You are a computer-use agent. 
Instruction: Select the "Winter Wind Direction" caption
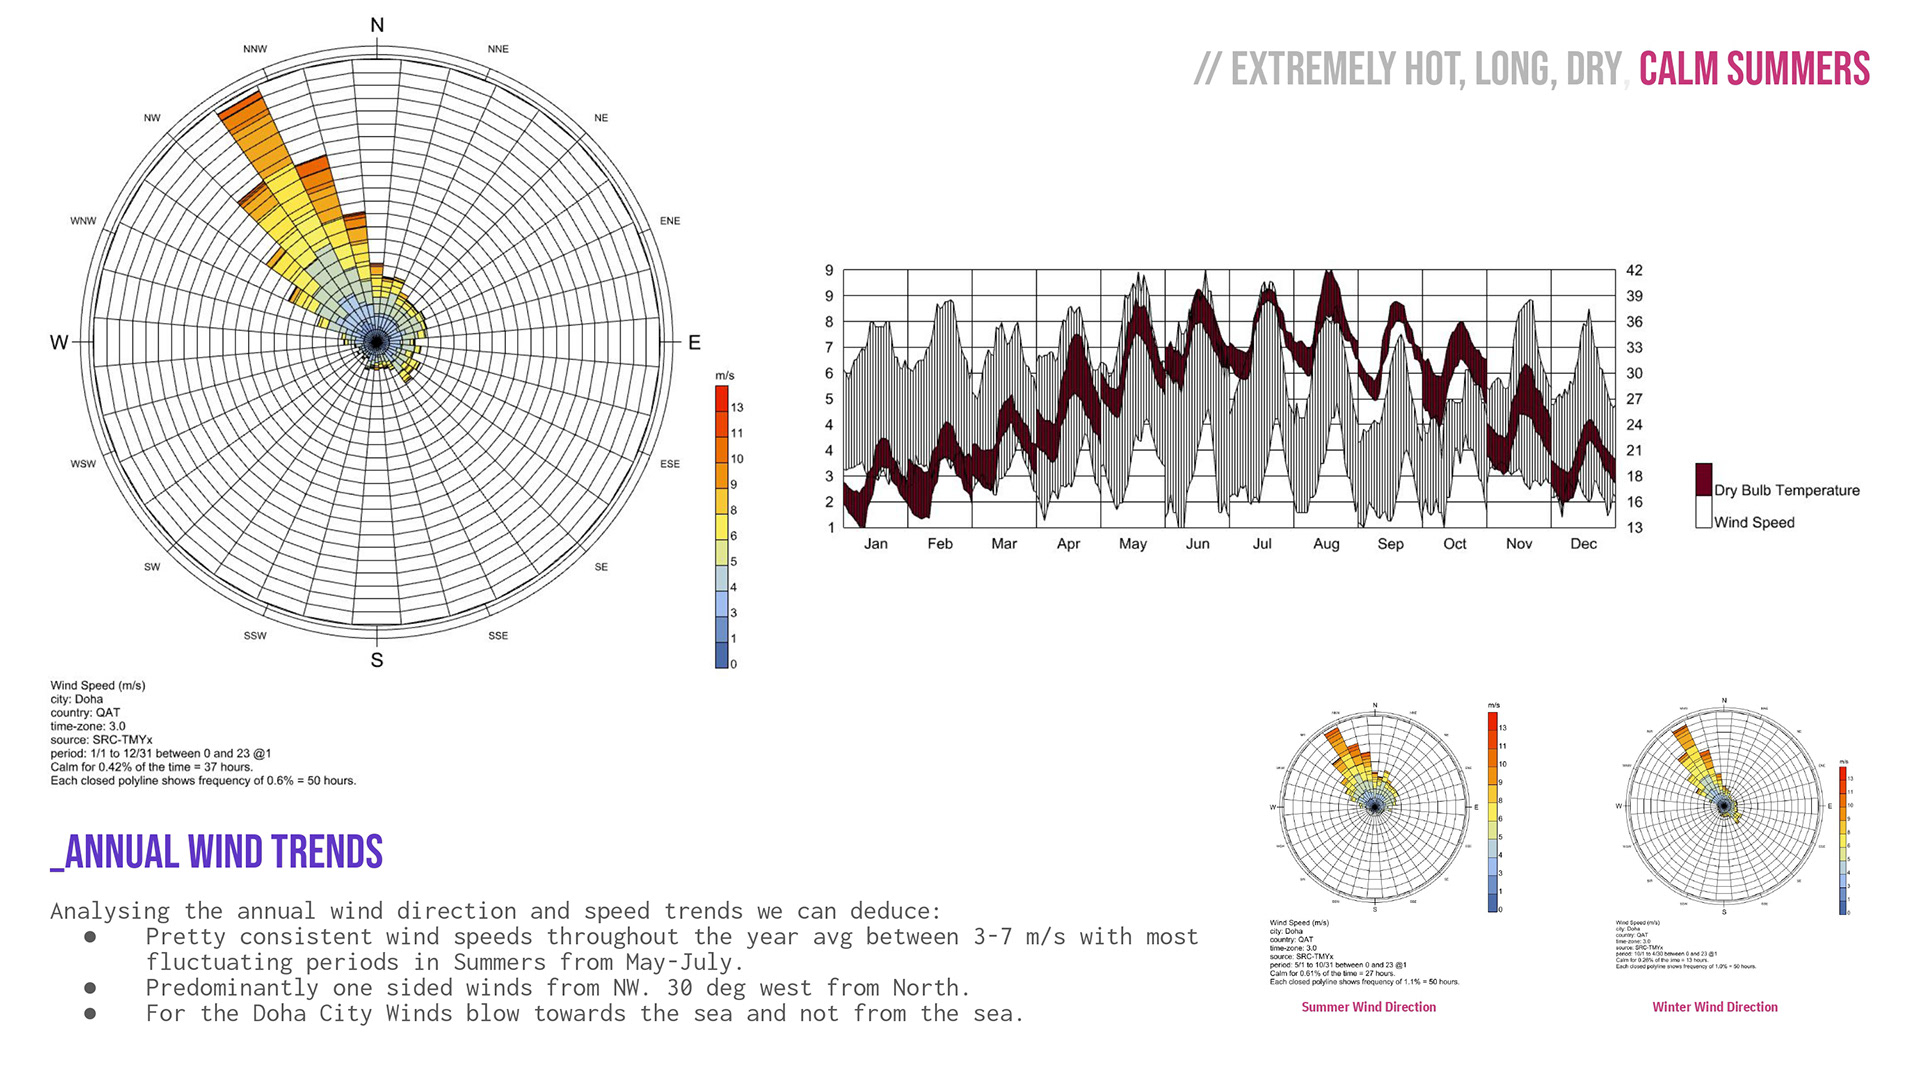(x=1714, y=1007)
